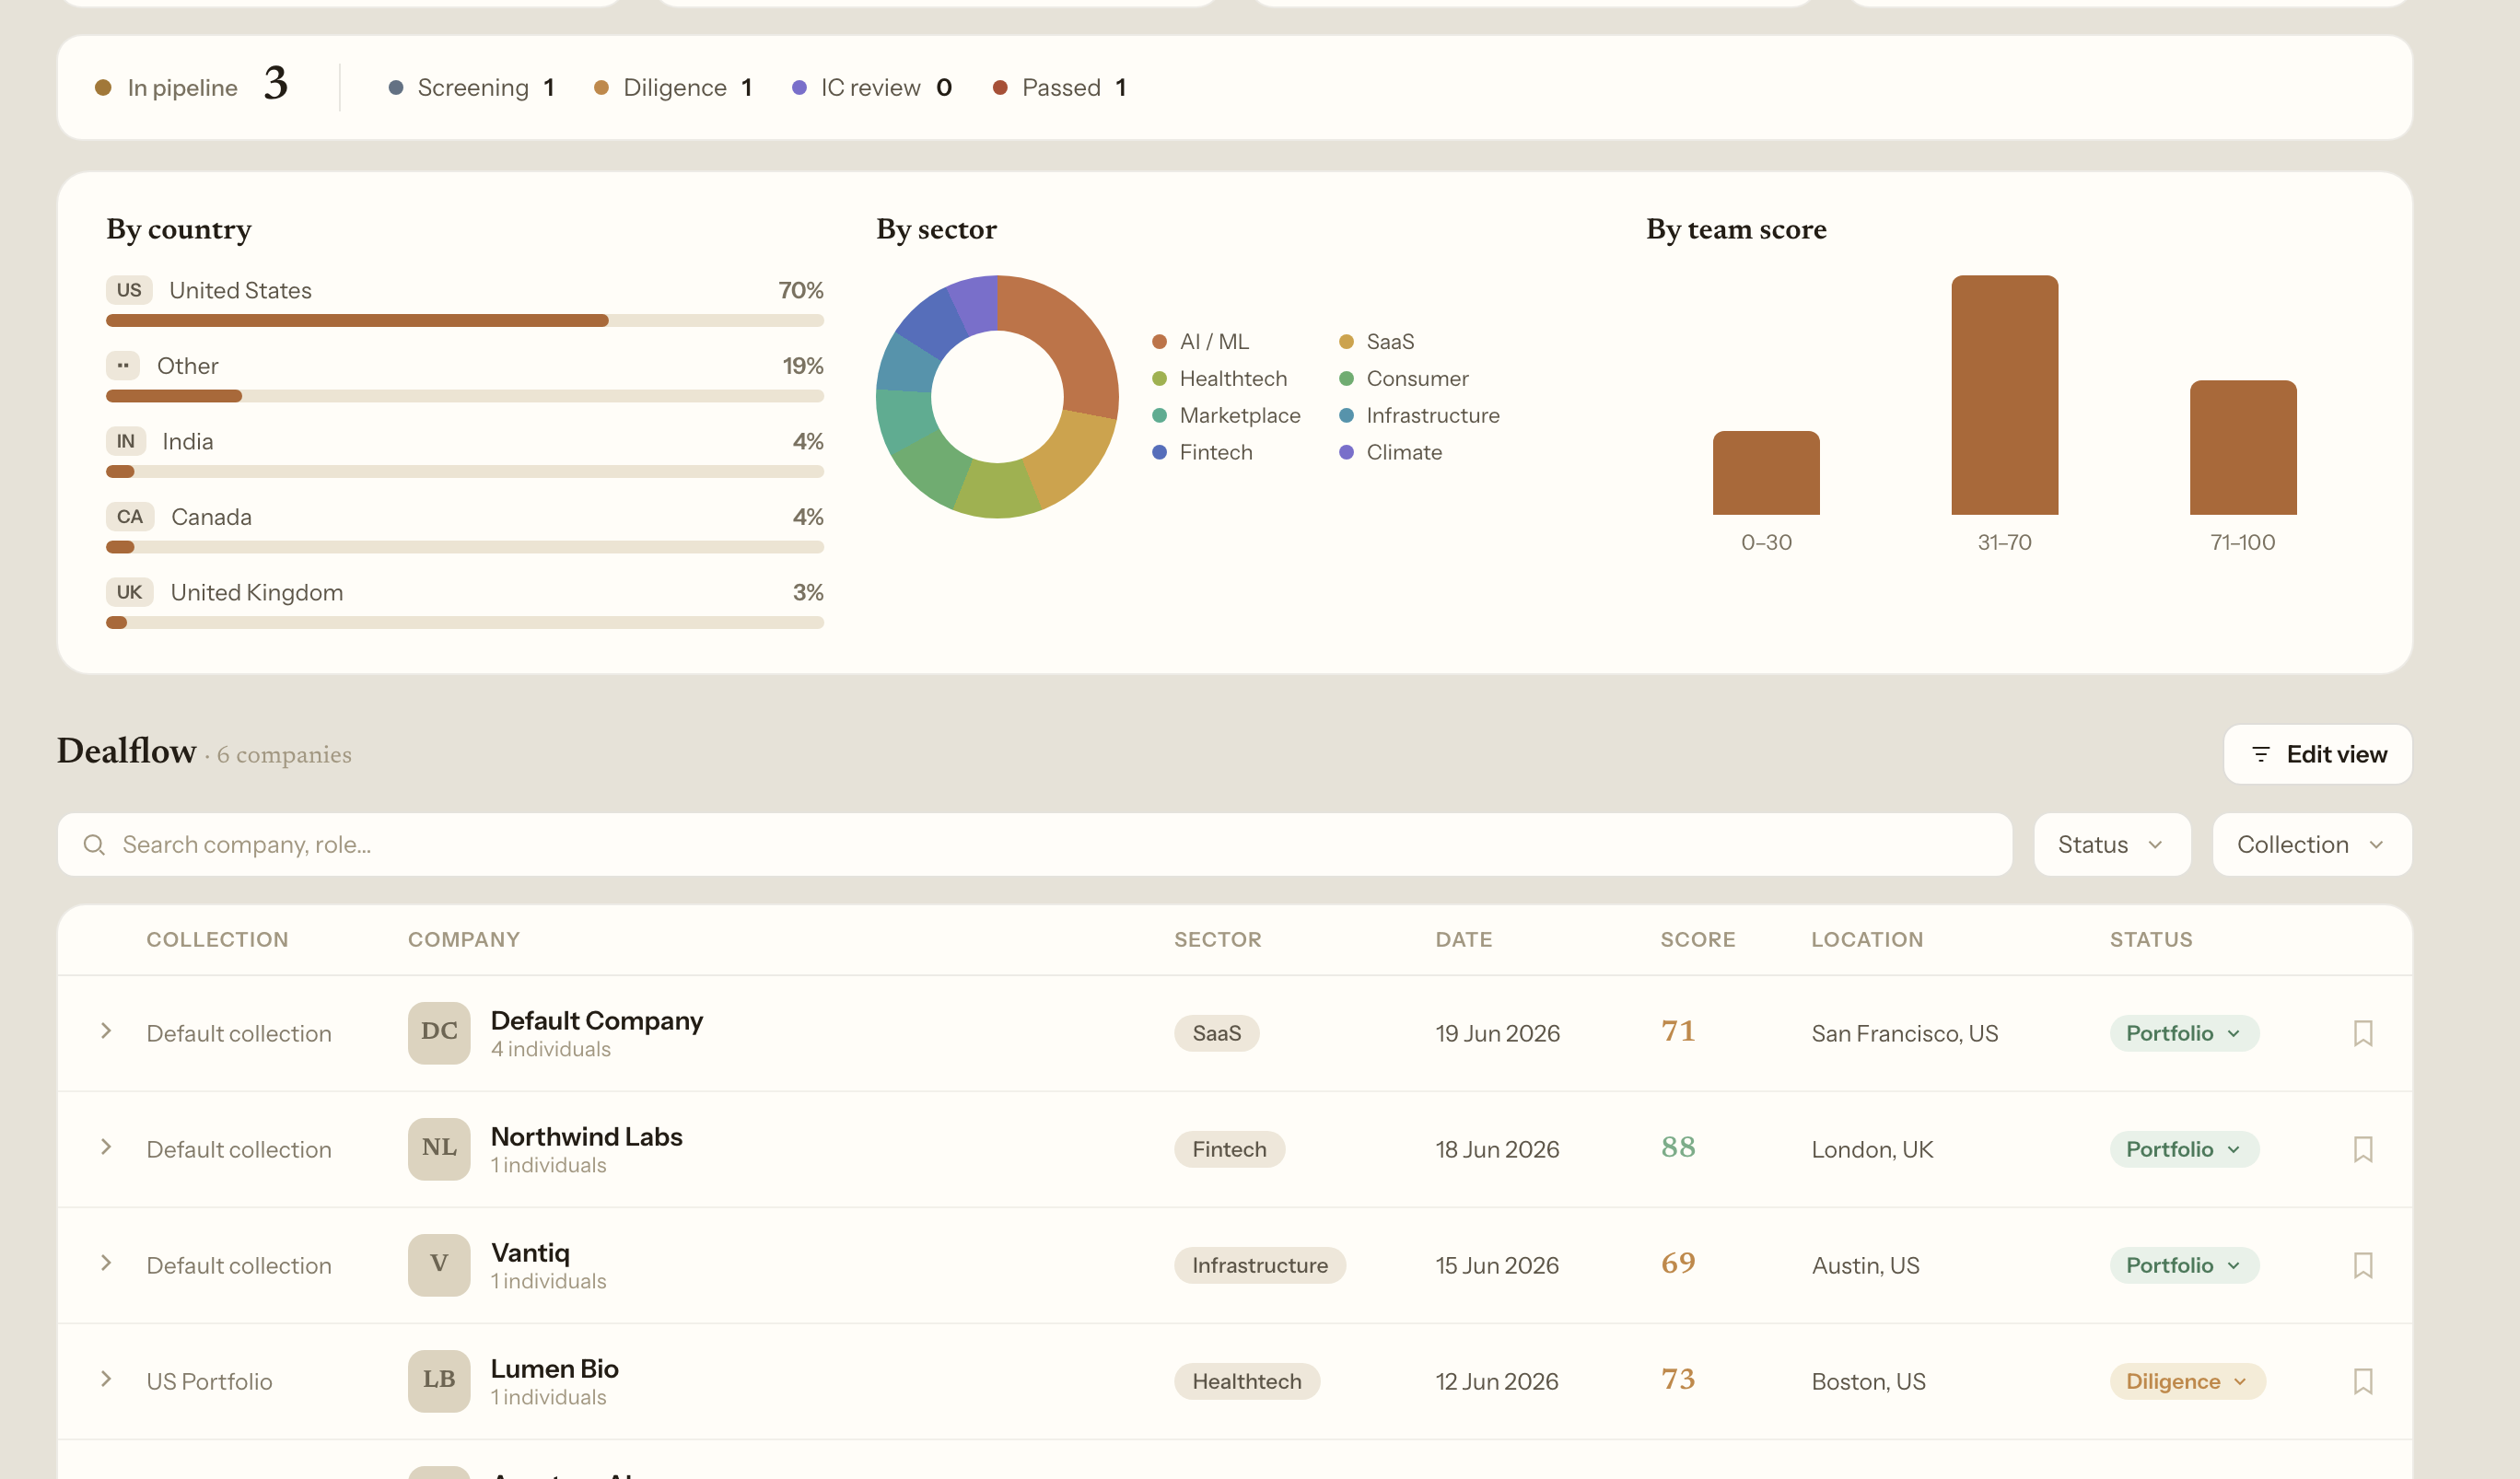Click the Fintech sector tag in table
This screenshot has height=1479, width=2520.
coord(1229,1149)
